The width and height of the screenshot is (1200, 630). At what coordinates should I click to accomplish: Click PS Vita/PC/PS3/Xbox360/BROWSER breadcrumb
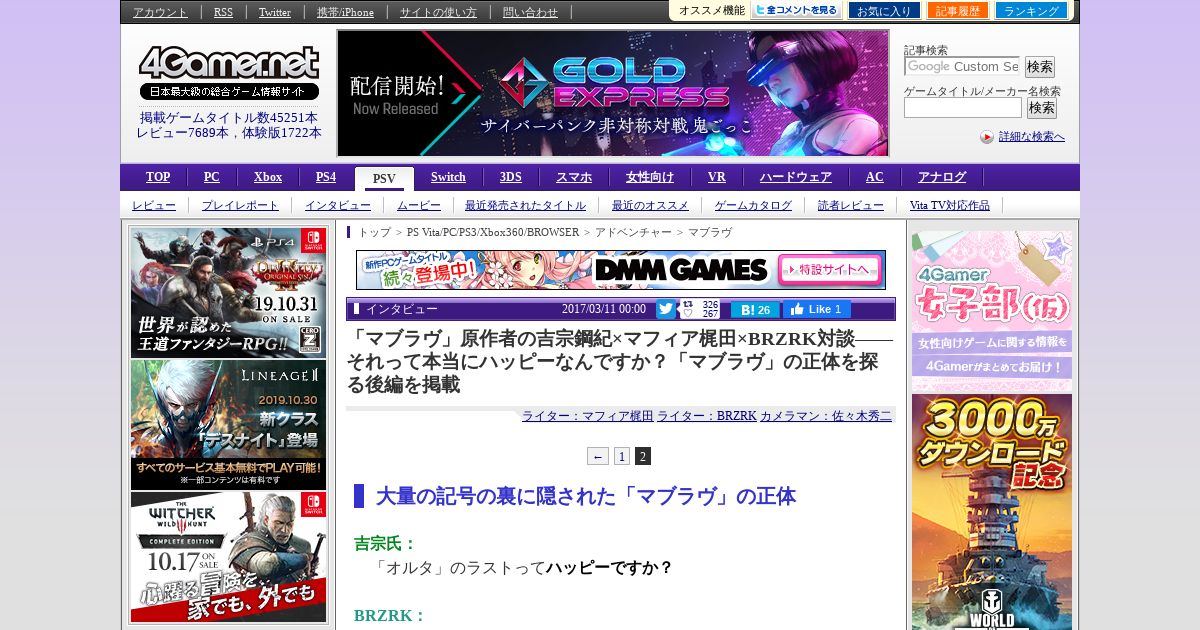click(493, 232)
